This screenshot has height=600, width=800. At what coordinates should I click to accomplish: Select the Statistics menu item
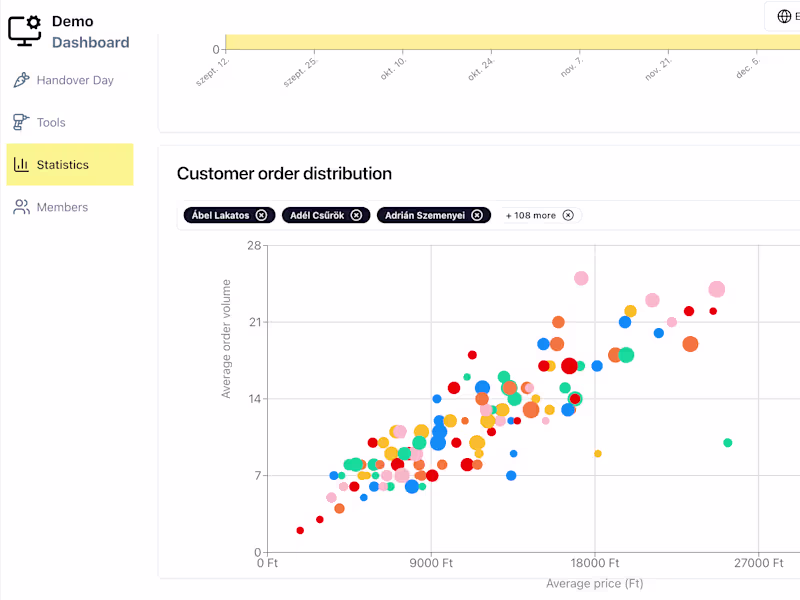63,165
